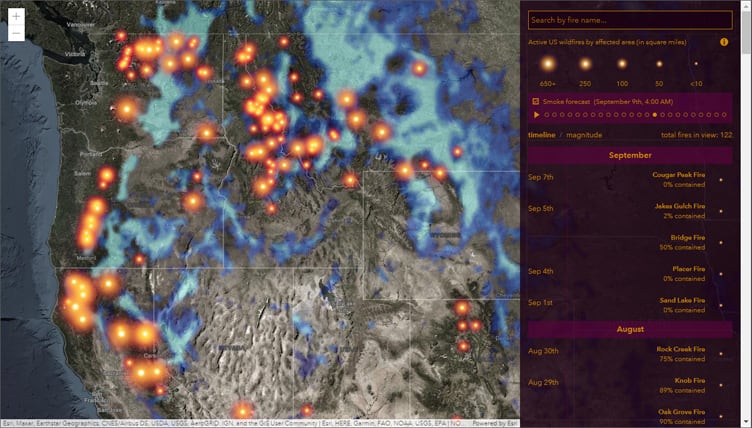Click the Sep 7th date label
The width and height of the screenshot is (752, 428).
pyautogui.click(x=540, y=177)
